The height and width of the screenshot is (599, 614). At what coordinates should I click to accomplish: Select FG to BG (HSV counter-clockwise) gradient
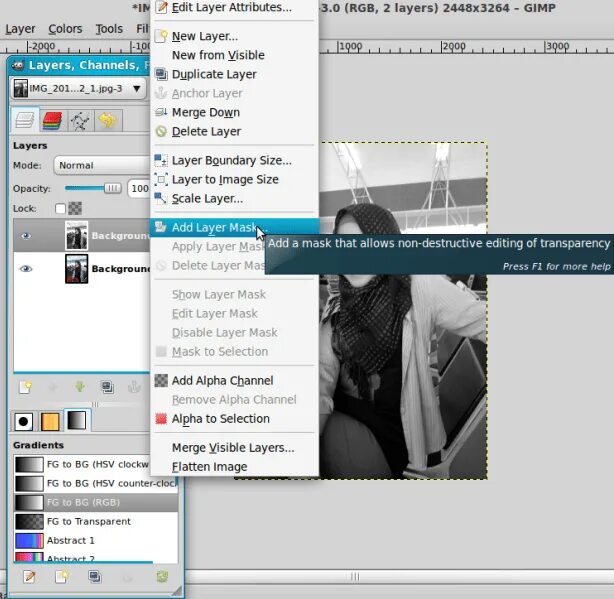click(x=96, y=484)
